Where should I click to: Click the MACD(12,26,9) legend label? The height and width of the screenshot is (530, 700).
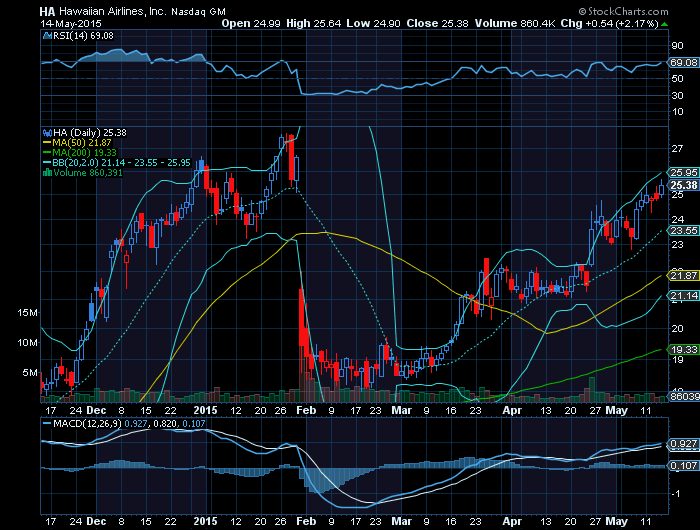coord(87,423)
